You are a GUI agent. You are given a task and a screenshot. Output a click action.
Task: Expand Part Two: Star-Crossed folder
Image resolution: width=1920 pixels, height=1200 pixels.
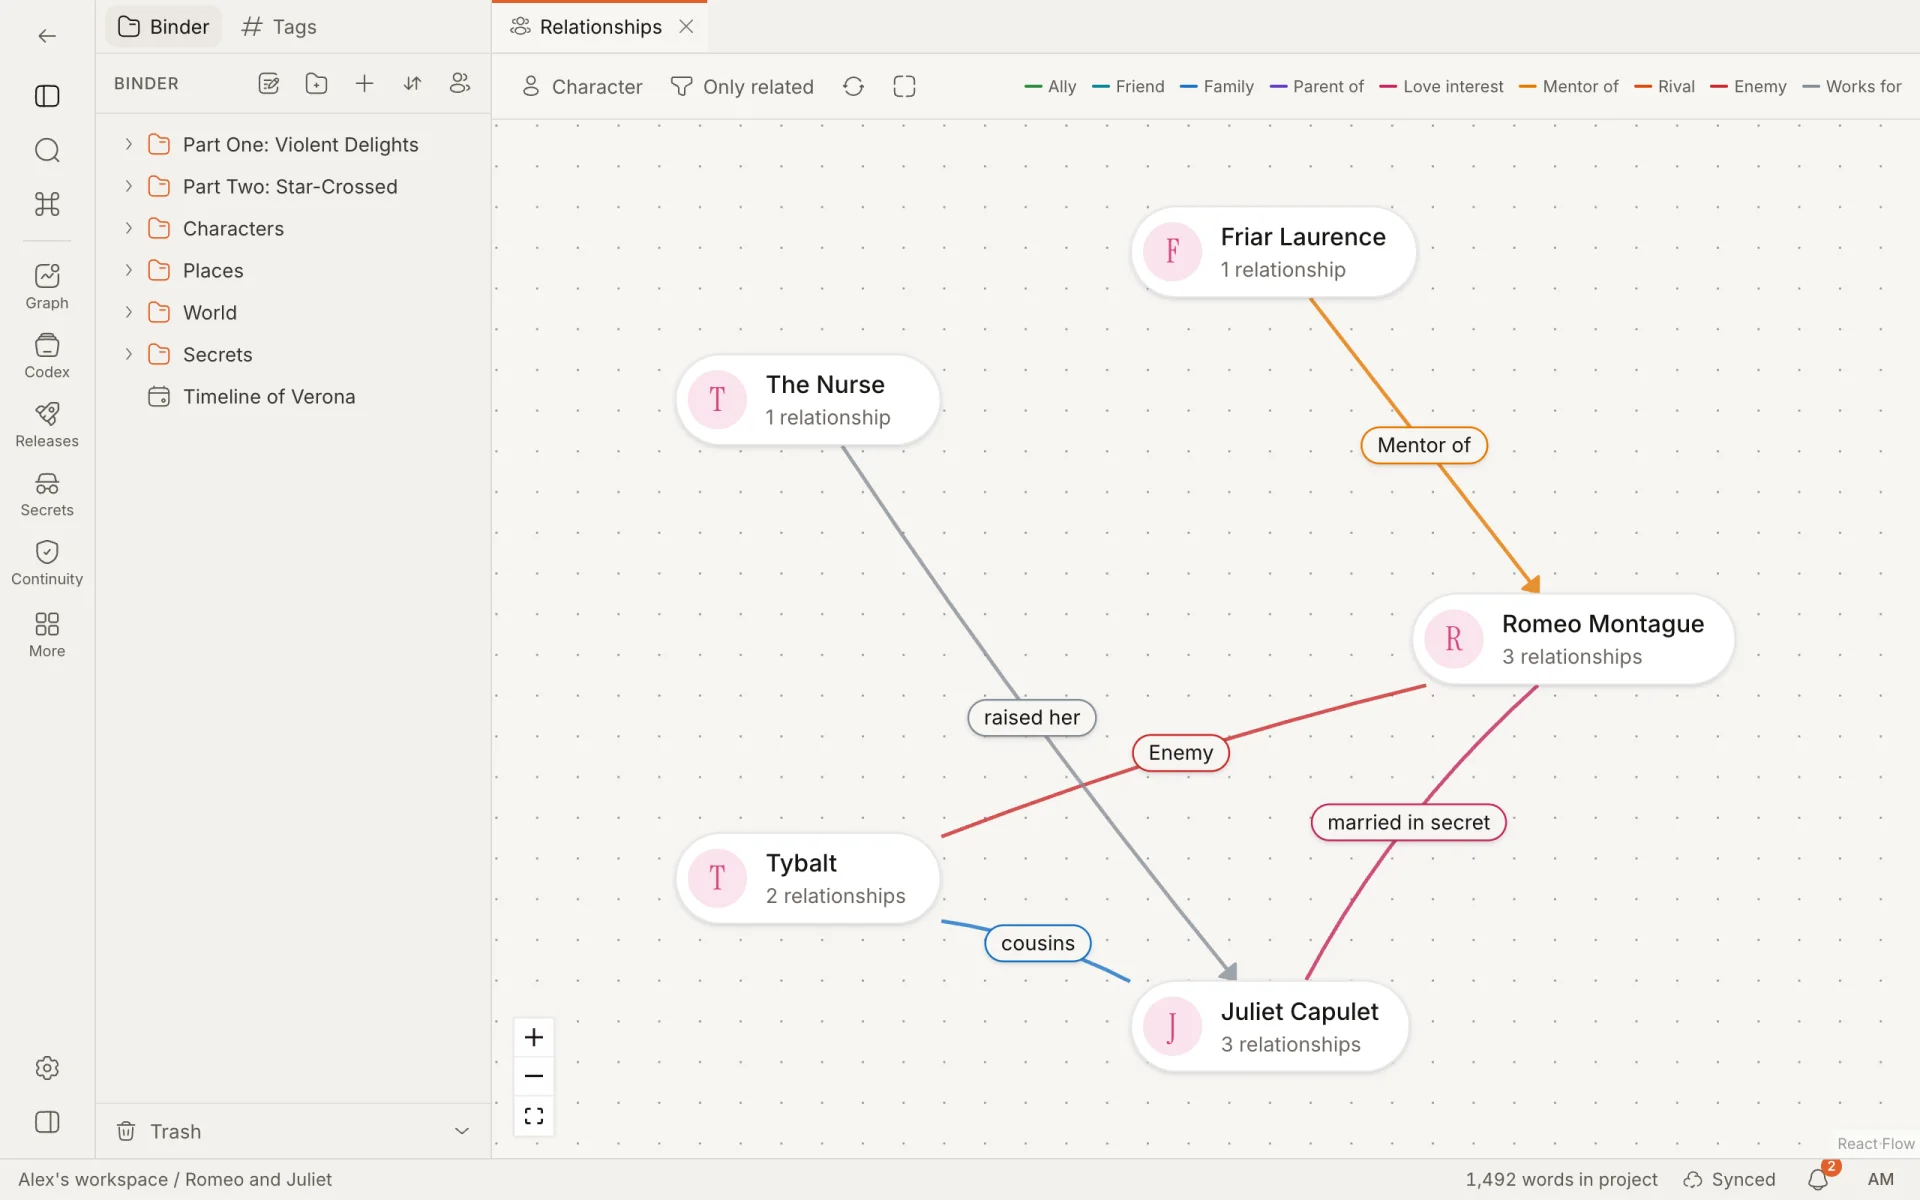pyautogui.click(x=128, y=187)
